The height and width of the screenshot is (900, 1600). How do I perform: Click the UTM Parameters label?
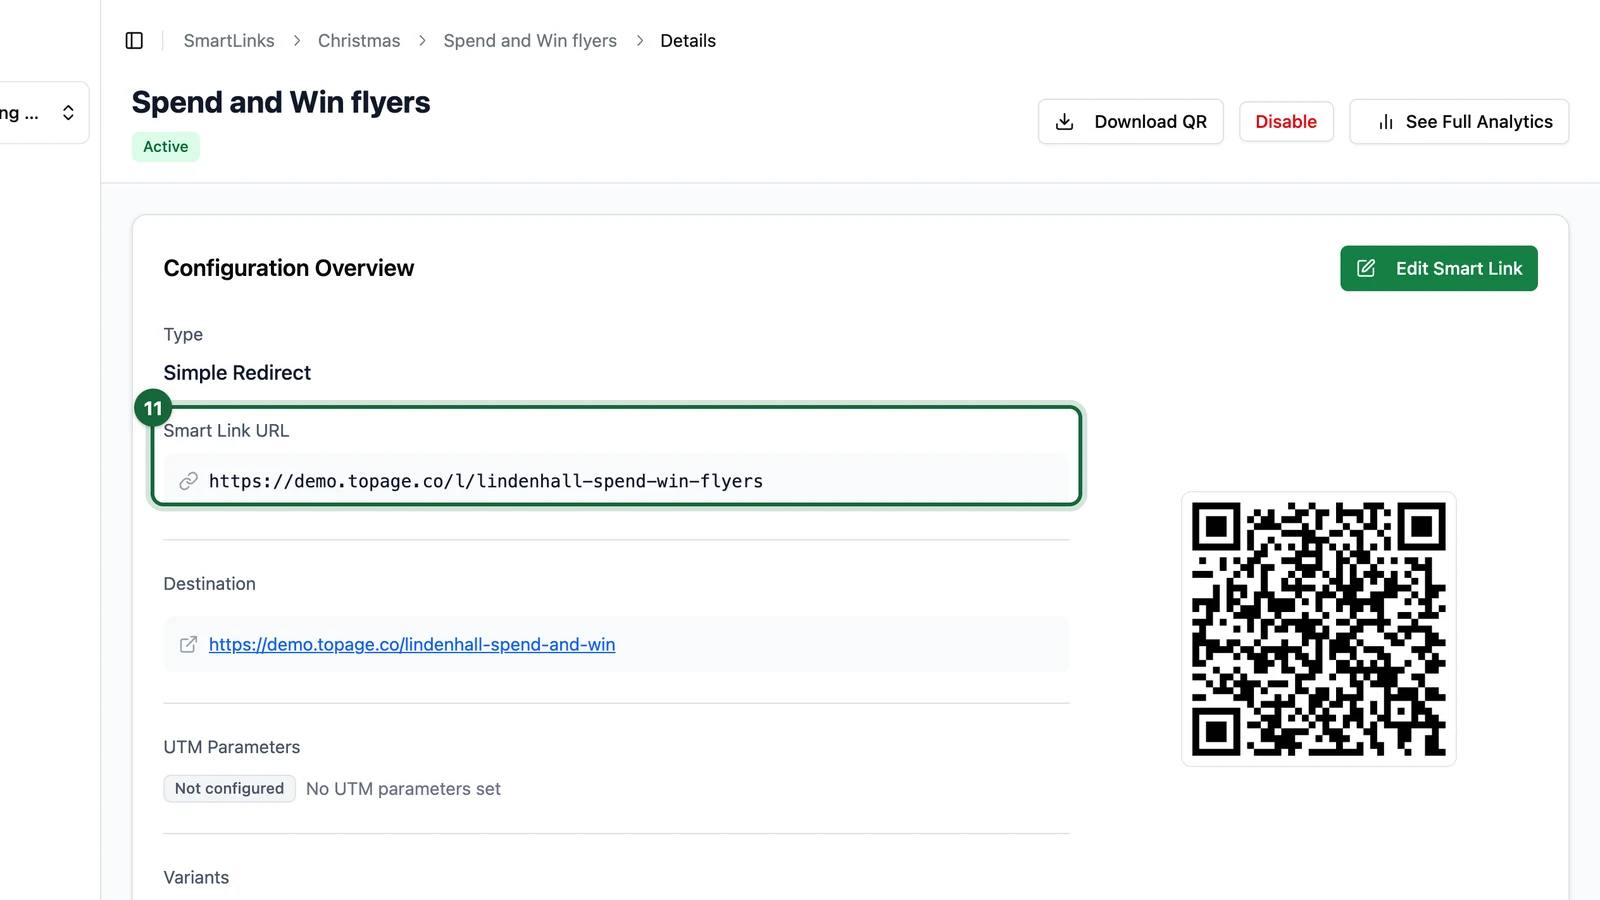232,747
